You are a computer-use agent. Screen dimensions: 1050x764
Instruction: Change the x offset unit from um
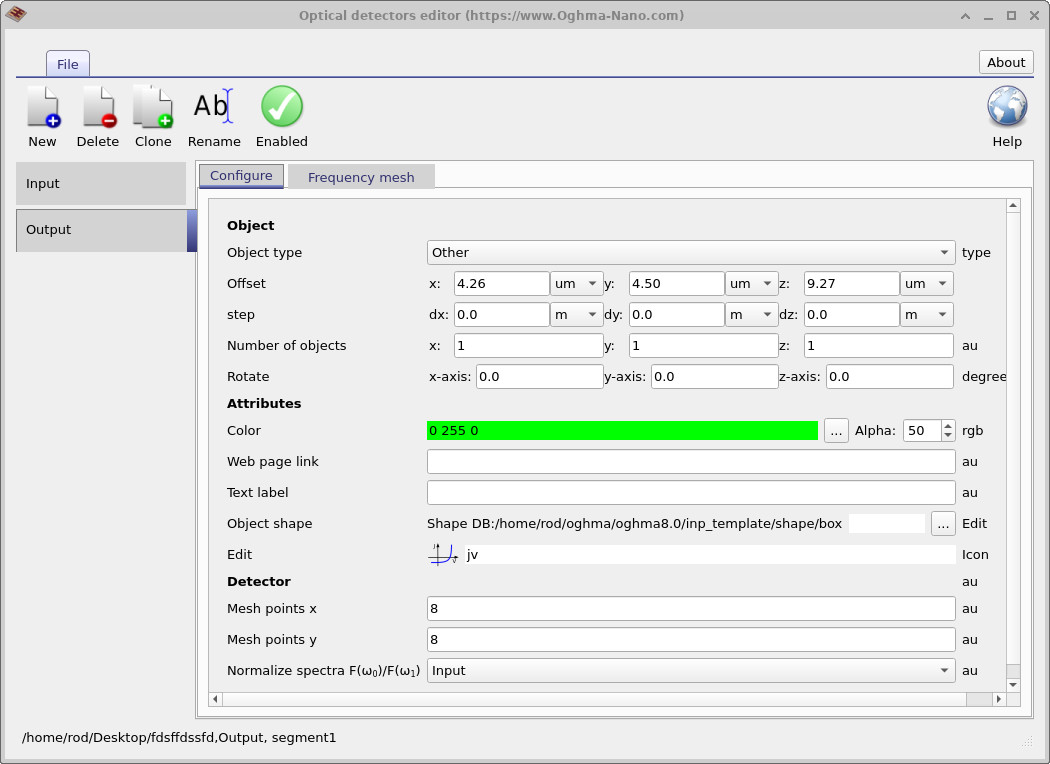click(576, 283)
